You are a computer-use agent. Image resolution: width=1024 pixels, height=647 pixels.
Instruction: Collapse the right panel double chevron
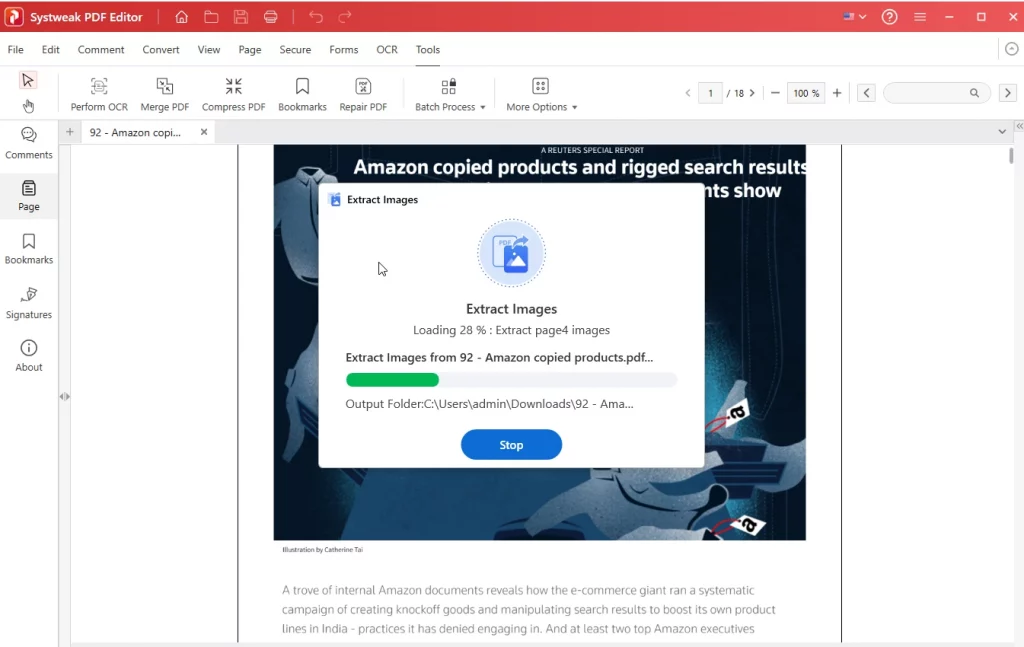point(1019,126)
